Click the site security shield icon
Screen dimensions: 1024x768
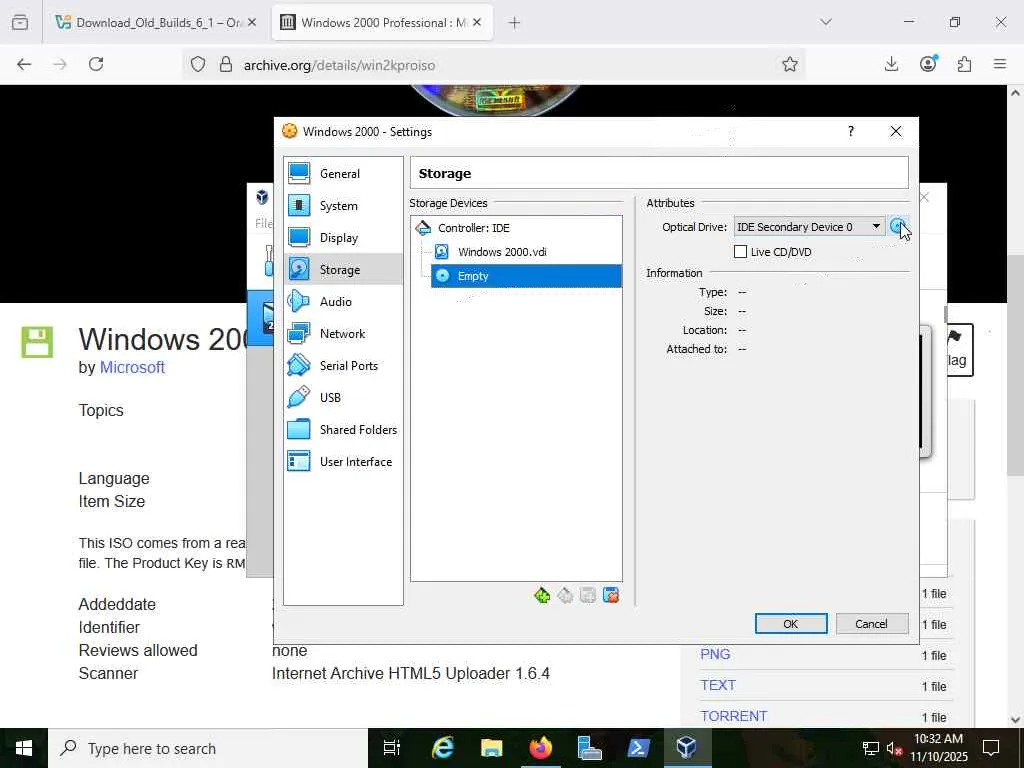(x=198, y=64)
